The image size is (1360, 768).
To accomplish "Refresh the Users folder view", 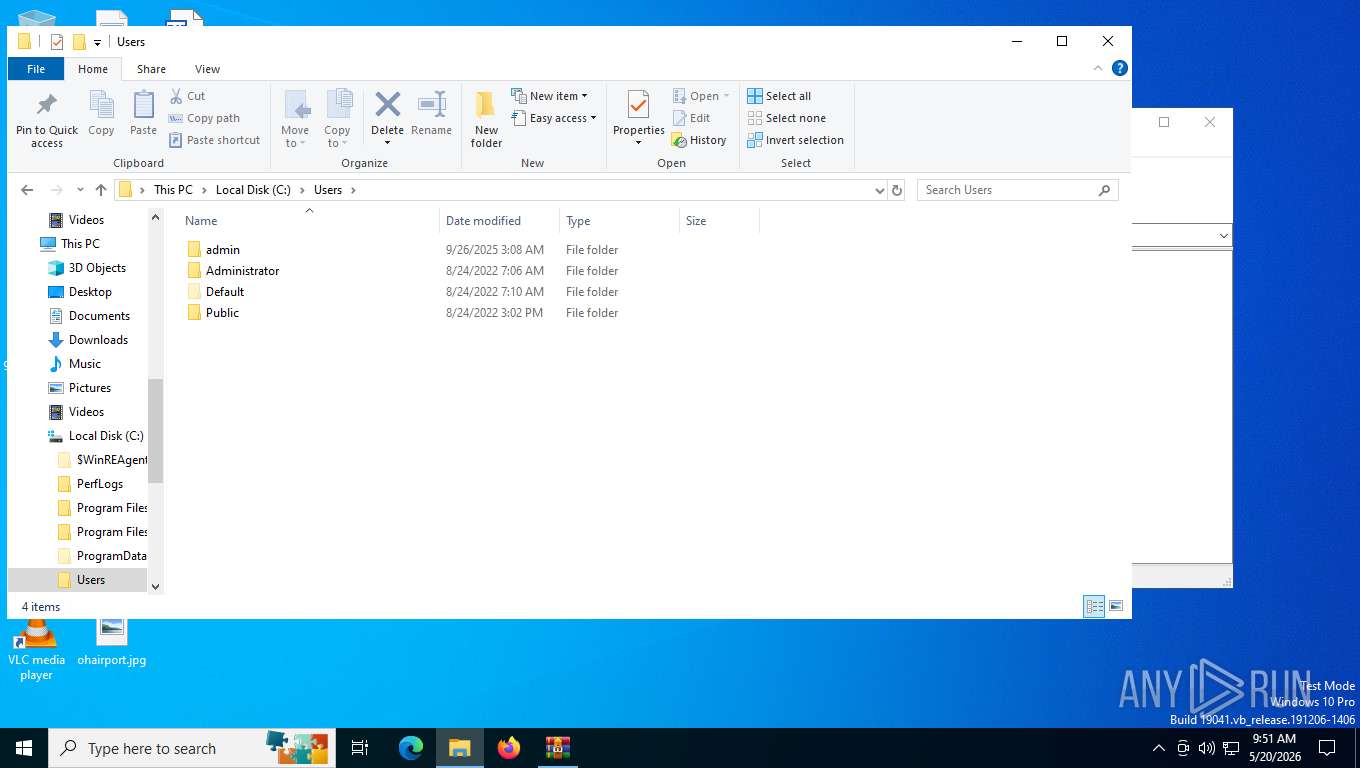I will tap(897, 190).
